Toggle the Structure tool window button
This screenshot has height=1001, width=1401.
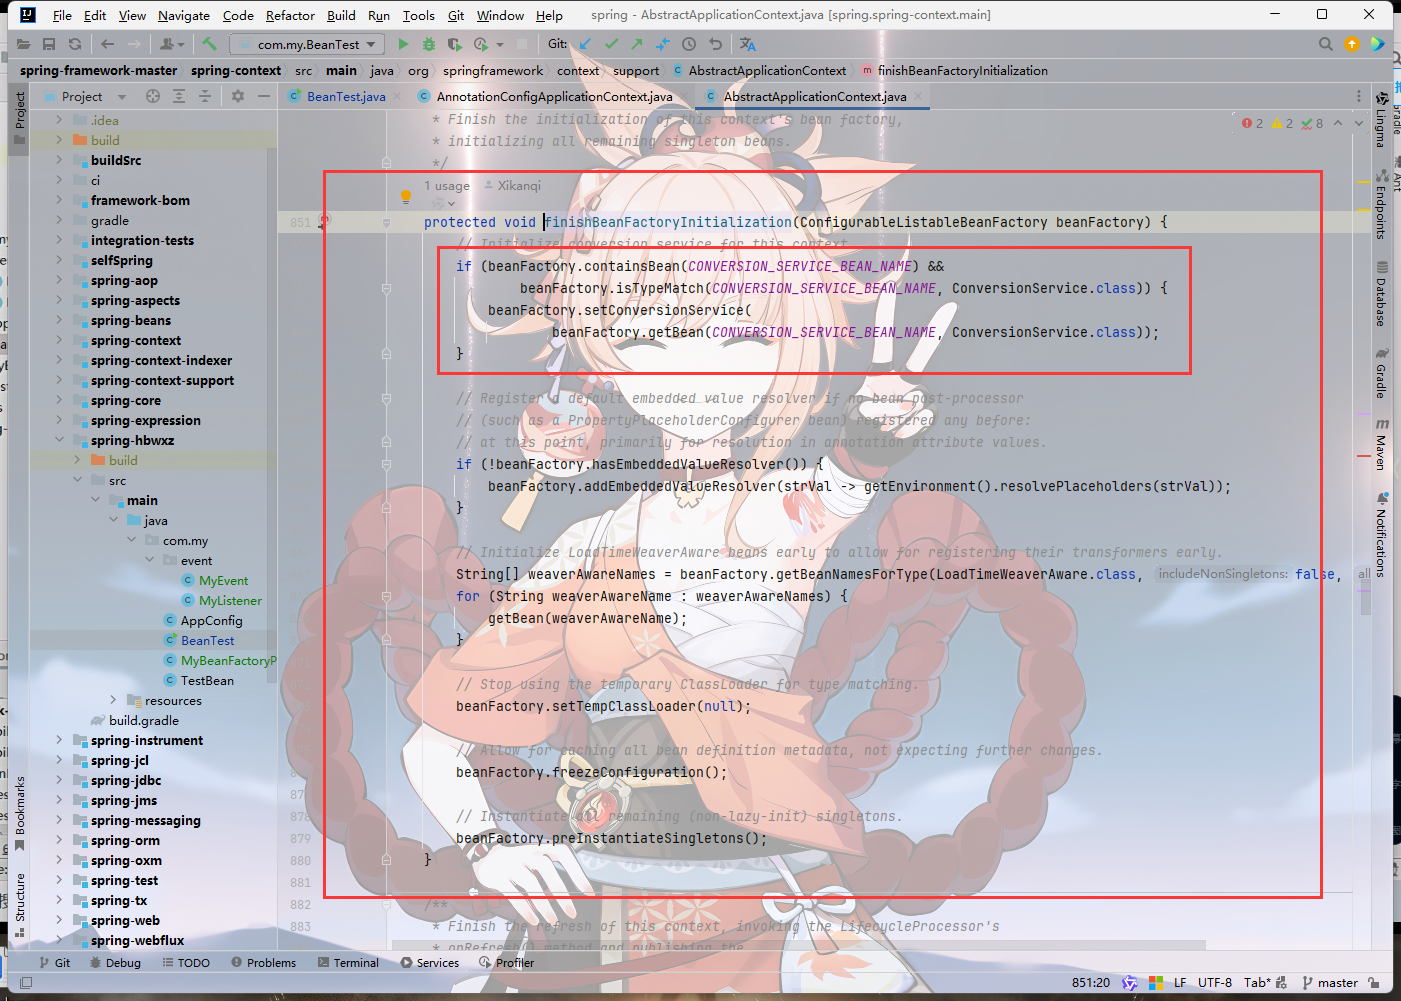pos(19,905)
